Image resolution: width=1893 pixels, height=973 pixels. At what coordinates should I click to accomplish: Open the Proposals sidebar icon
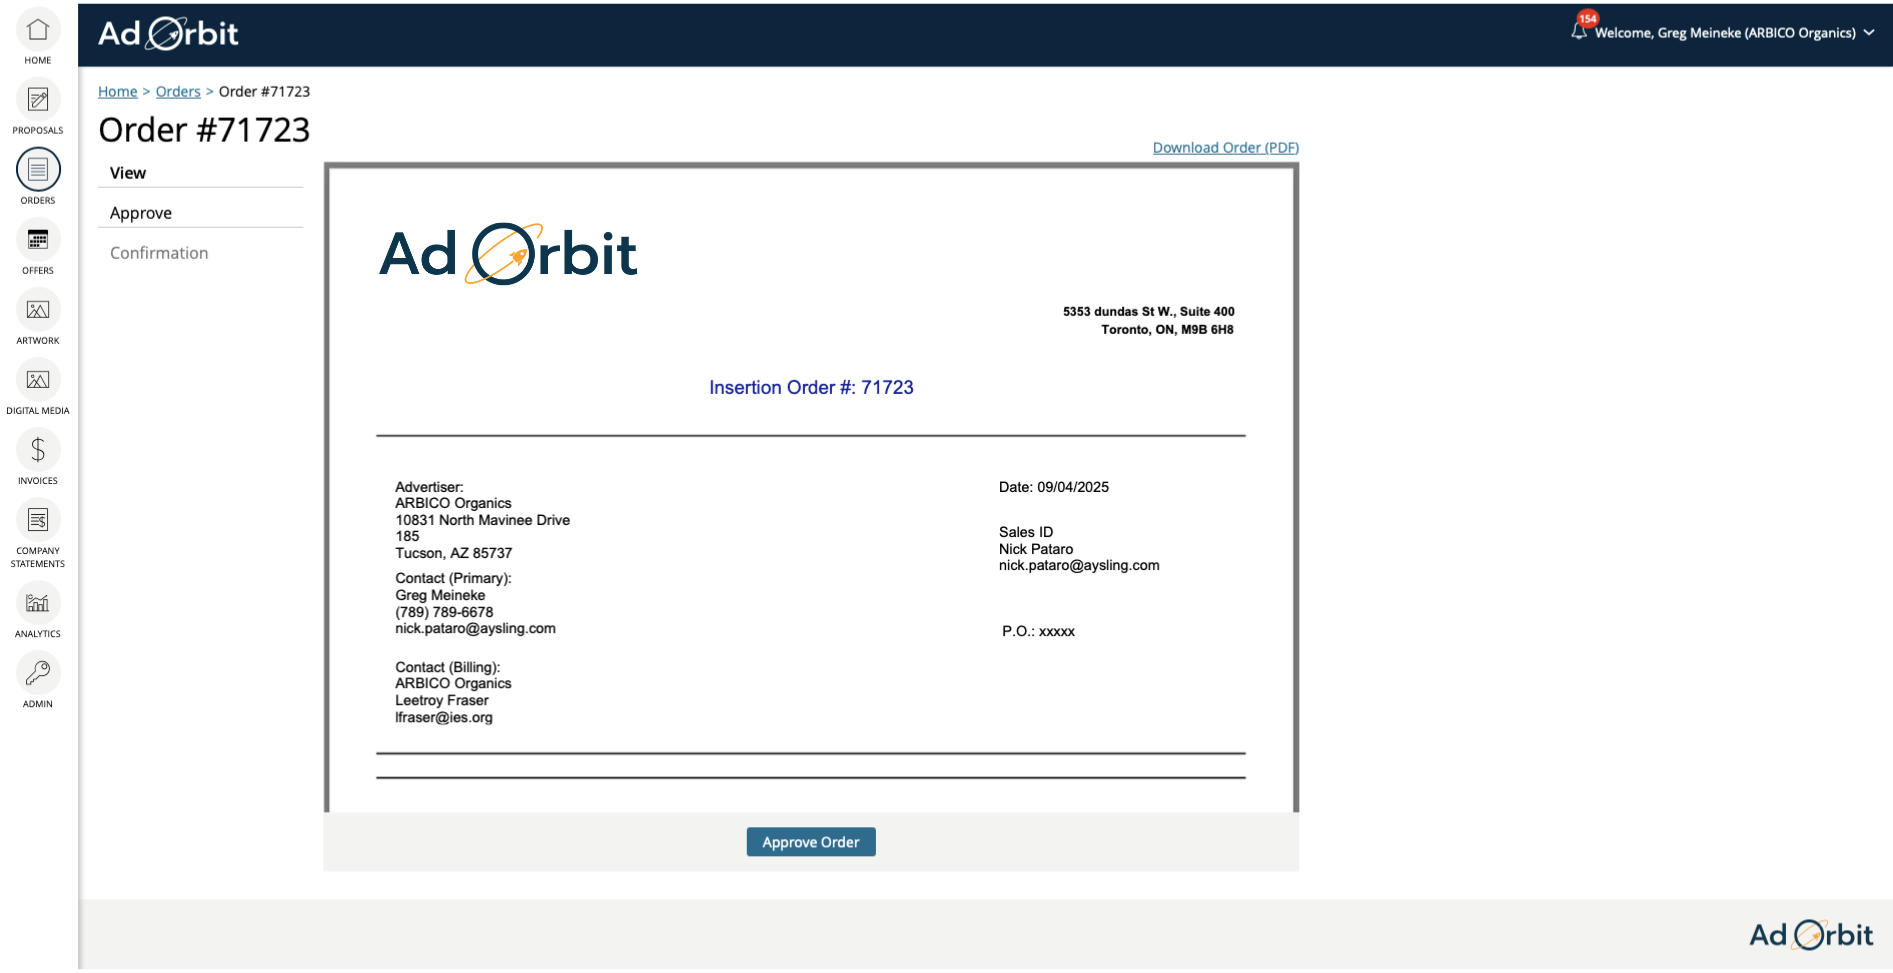[38, 100]
